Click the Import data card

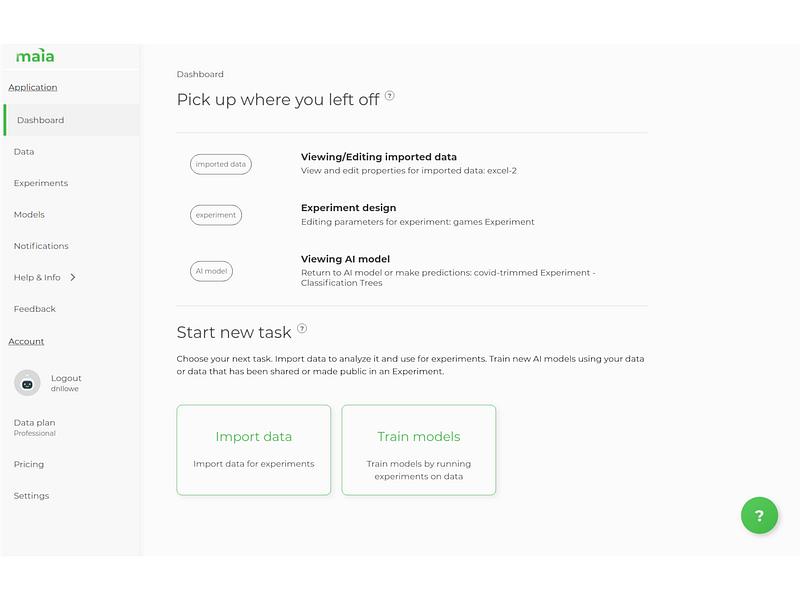coord(254,450)
